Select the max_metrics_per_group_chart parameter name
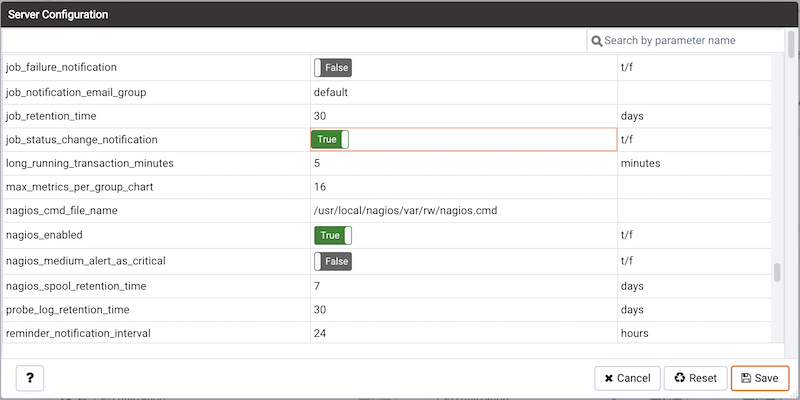800x400 pixels. pos(80,187)
